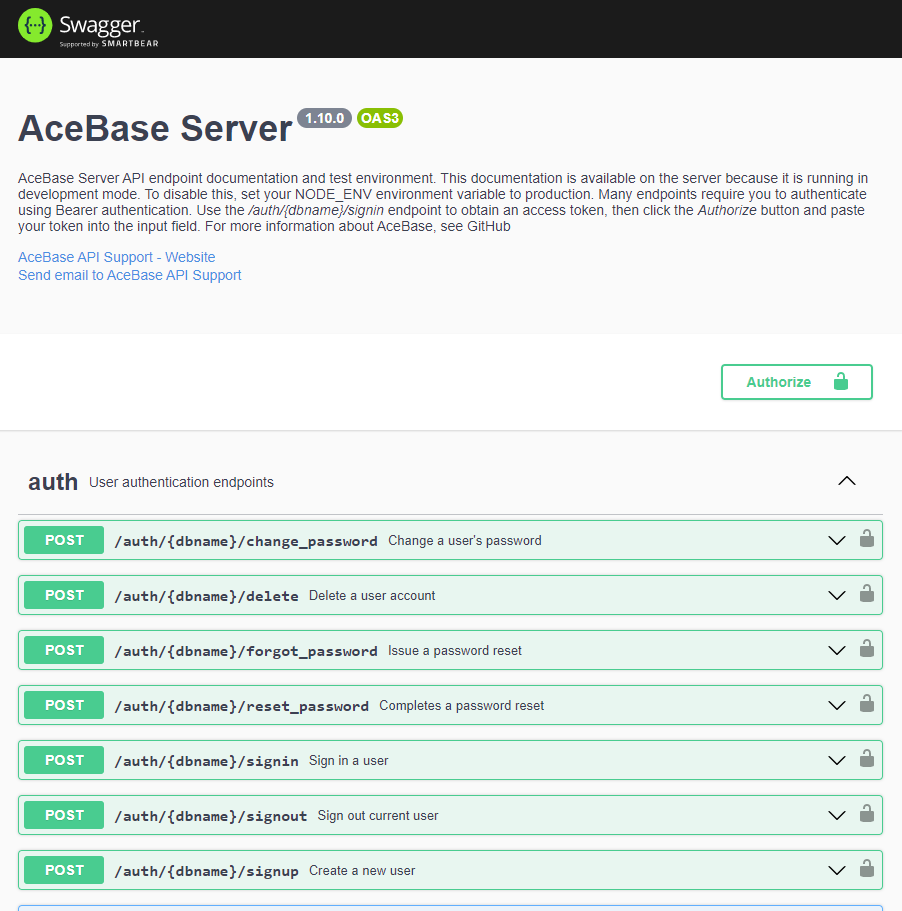This screenshot has height=911, width=902.
Task: Click lock icon on signup endpoint
Action: [x=867, y=869]
